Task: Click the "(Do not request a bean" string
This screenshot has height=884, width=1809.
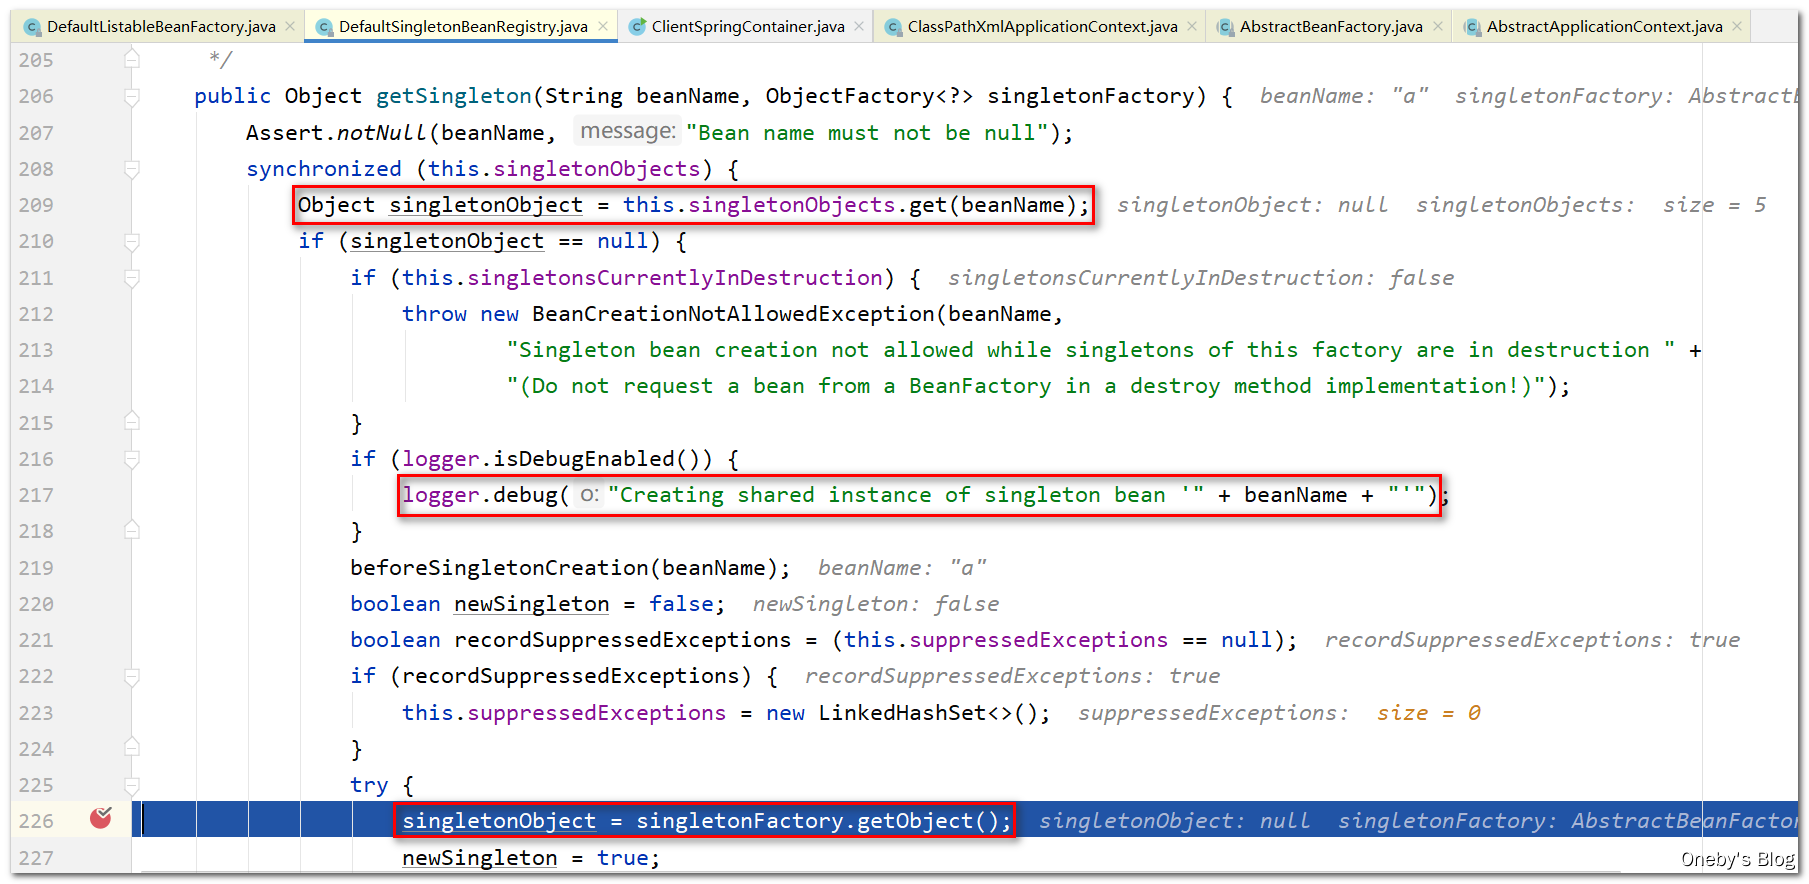Action: pyautogui.click(x=1026, y=386)
